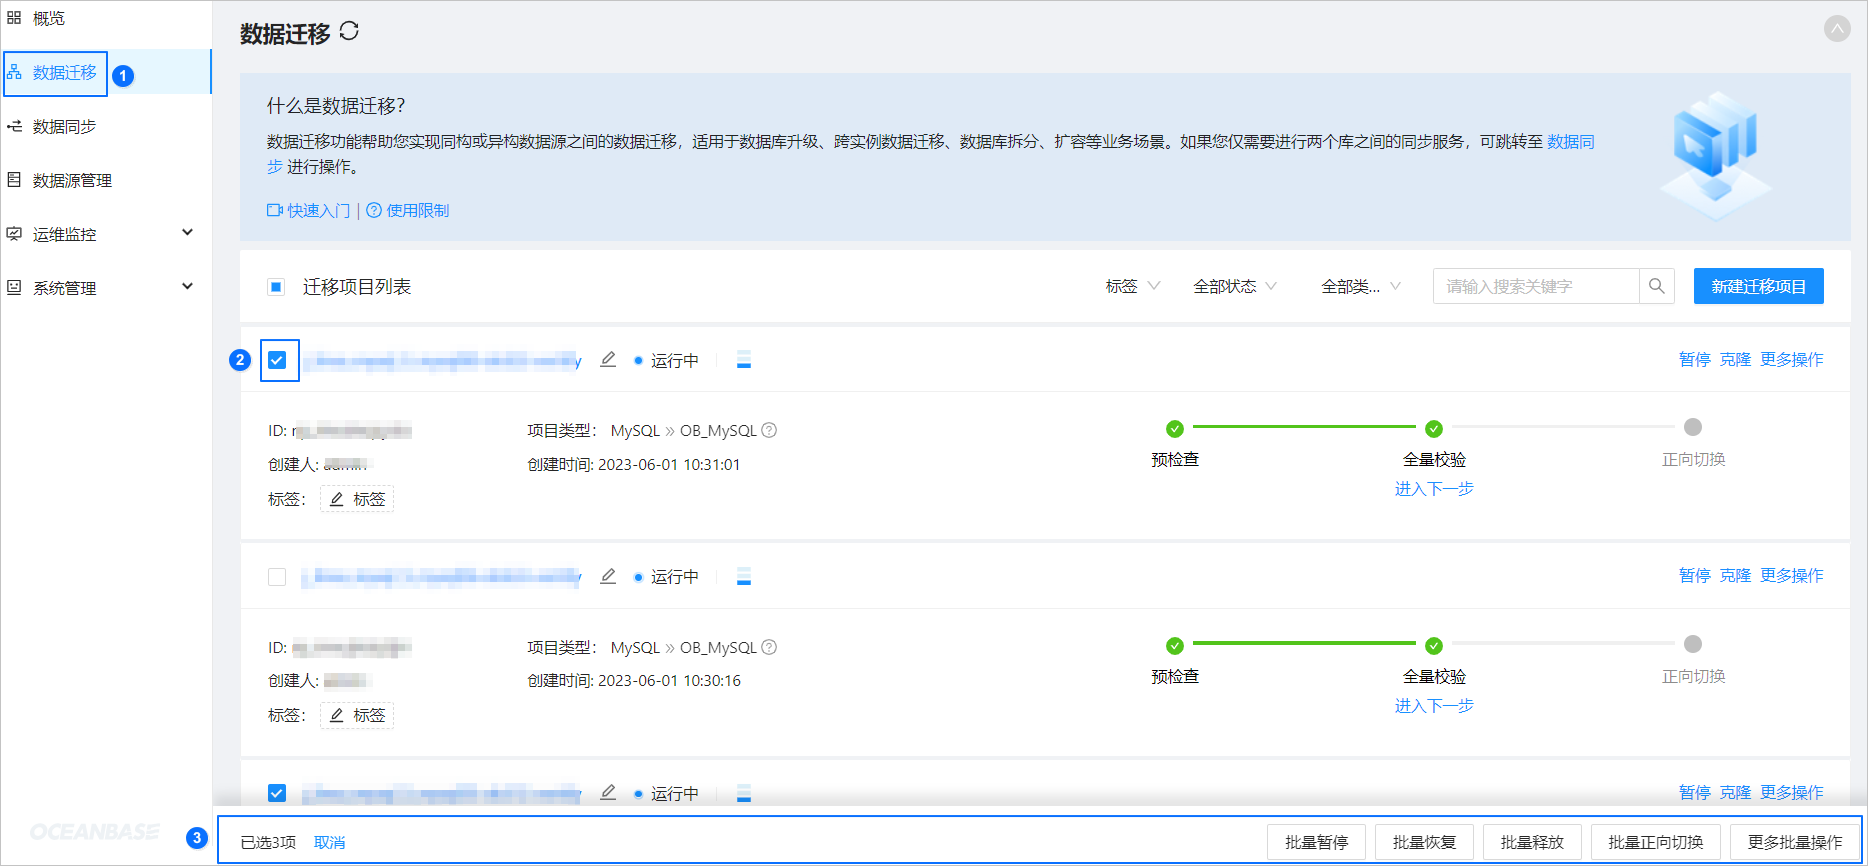
Task: Click the 正向切换 grey step dot of first project
Action: 1693,427
